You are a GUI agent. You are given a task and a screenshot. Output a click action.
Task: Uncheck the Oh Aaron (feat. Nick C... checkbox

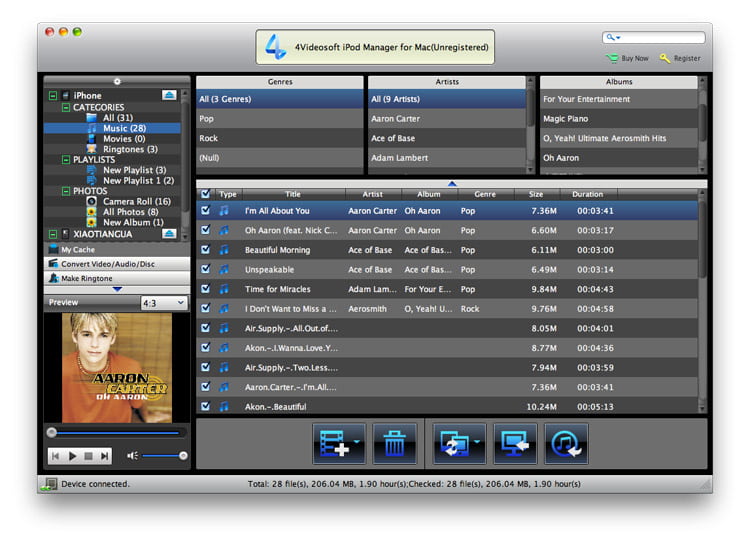[x=206, y=230]
